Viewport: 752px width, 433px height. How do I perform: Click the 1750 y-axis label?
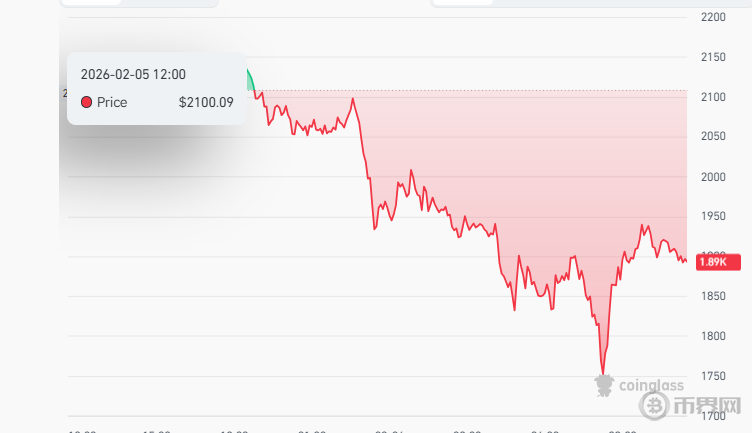tap(713, 376)
